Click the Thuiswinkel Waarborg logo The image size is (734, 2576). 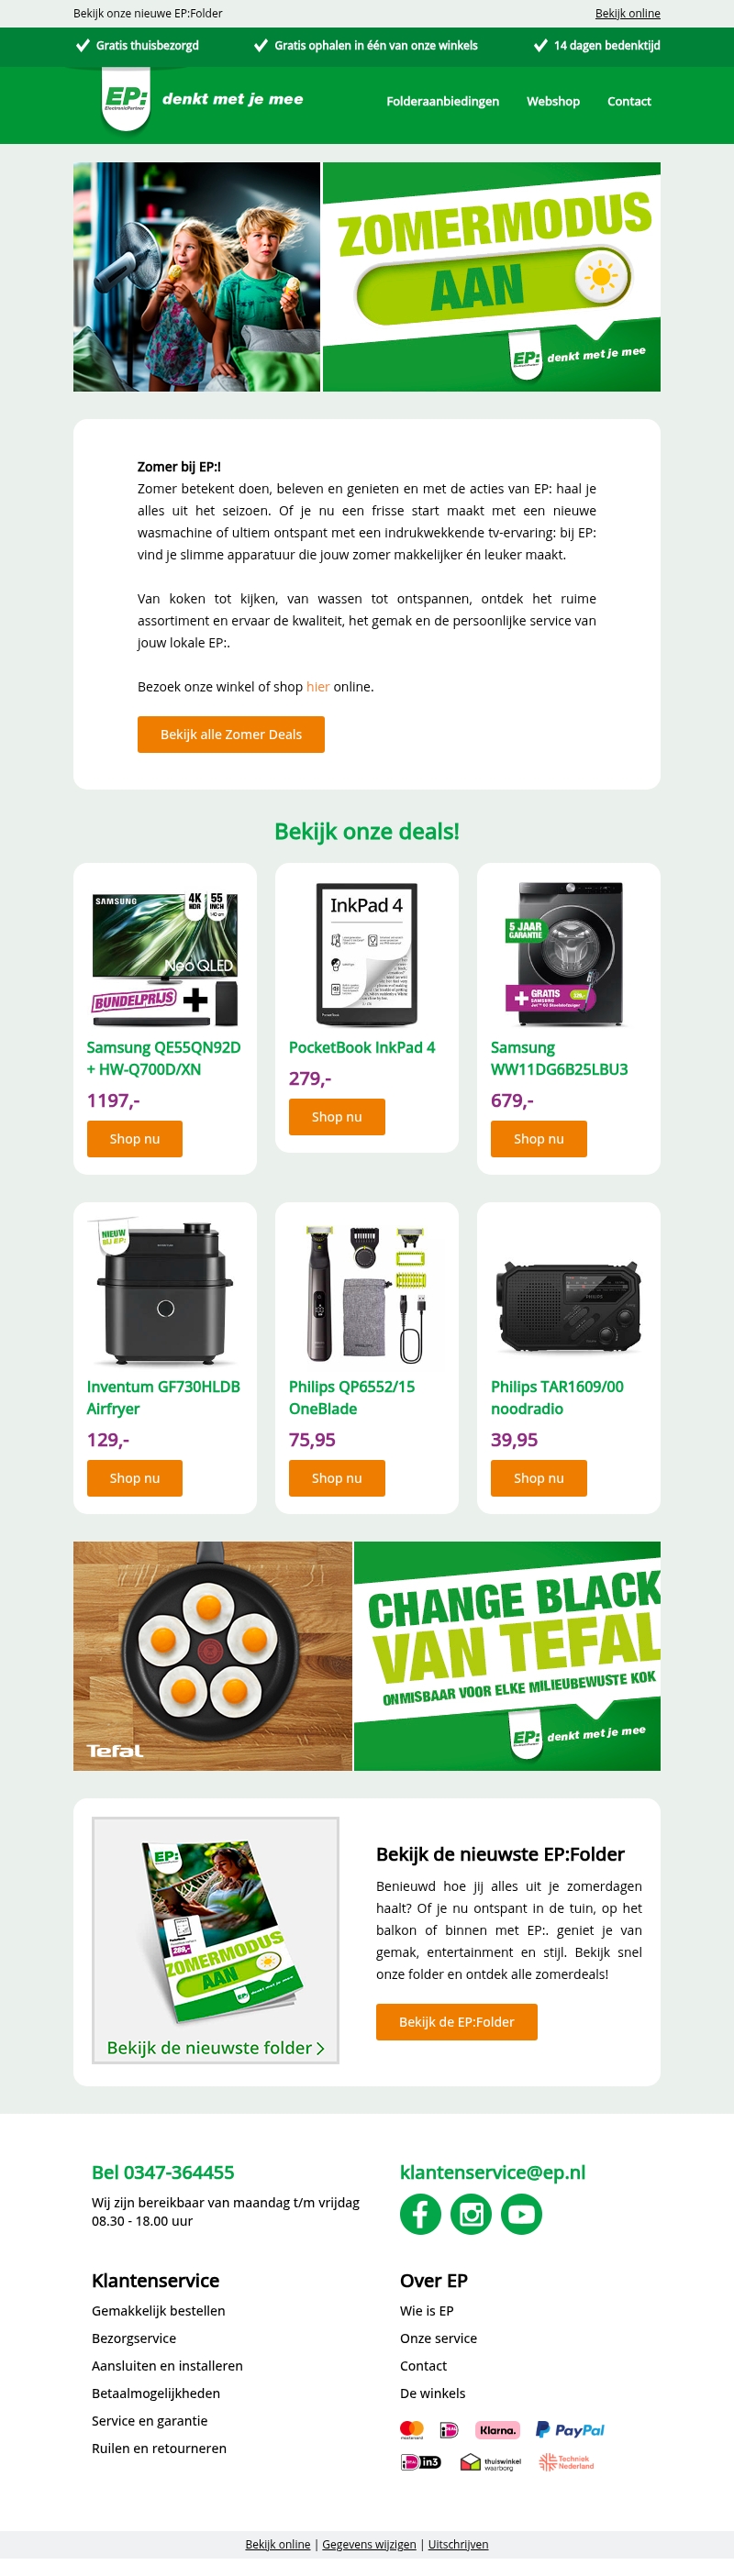490,2462
